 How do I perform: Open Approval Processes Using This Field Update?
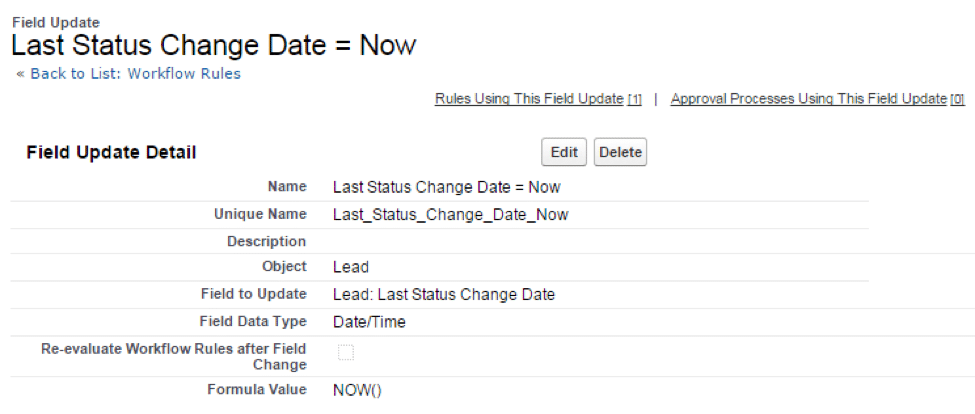[x=808, y=99]
